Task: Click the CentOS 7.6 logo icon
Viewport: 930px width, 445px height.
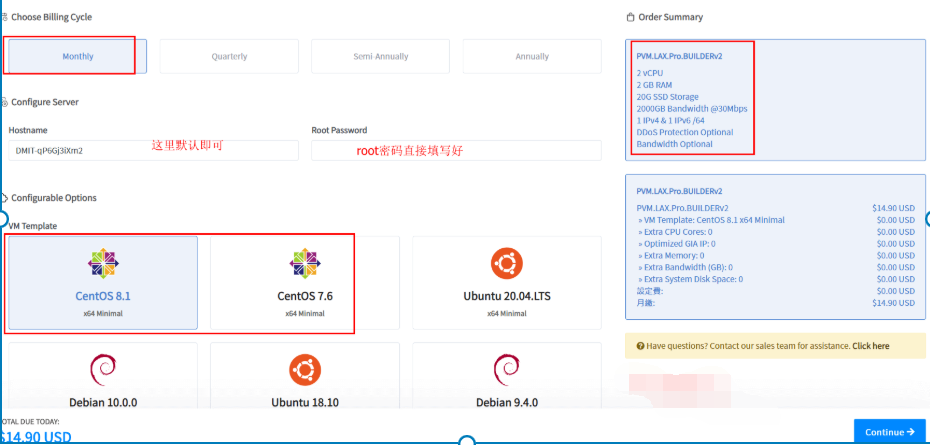Action: [x=304, y=263]
